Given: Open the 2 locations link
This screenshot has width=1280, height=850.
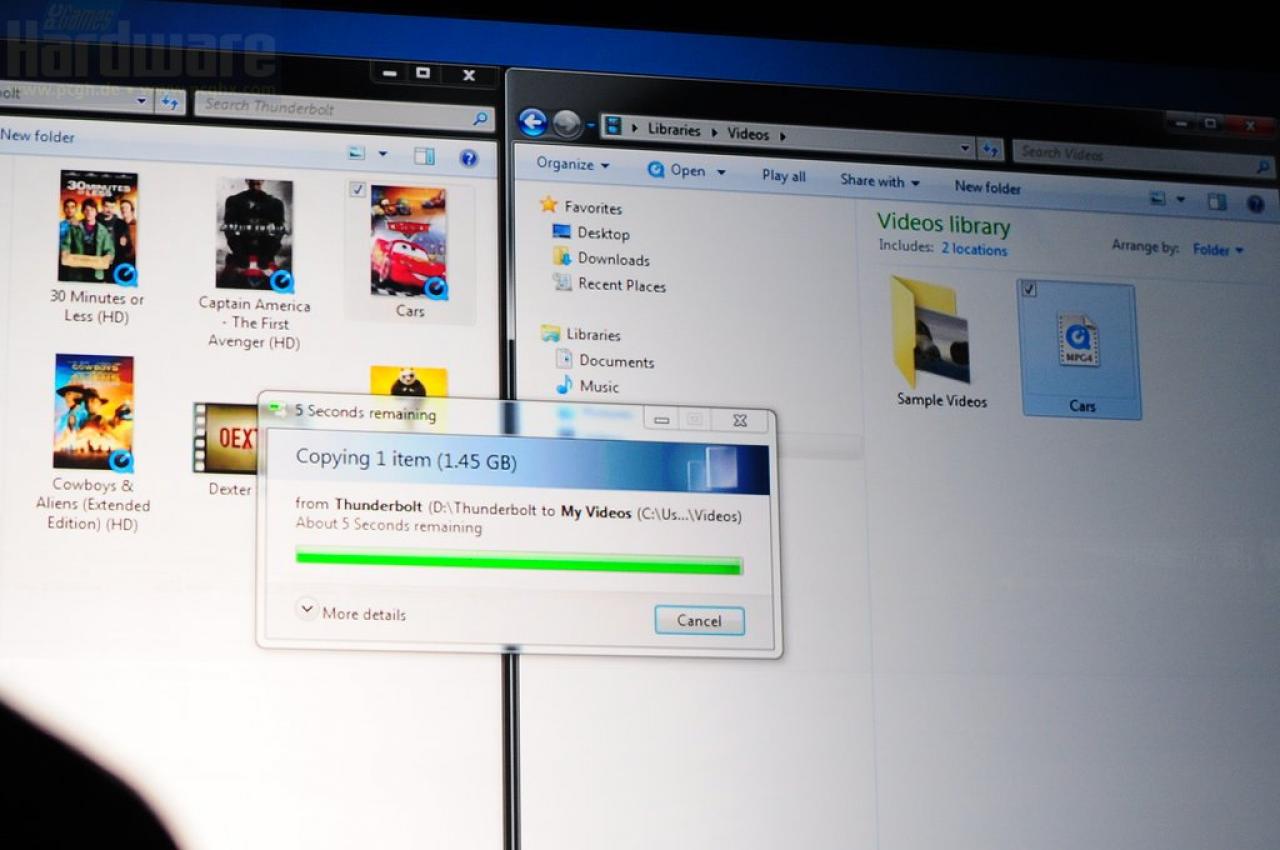Looking at the screenshot, I should [974, 249].
